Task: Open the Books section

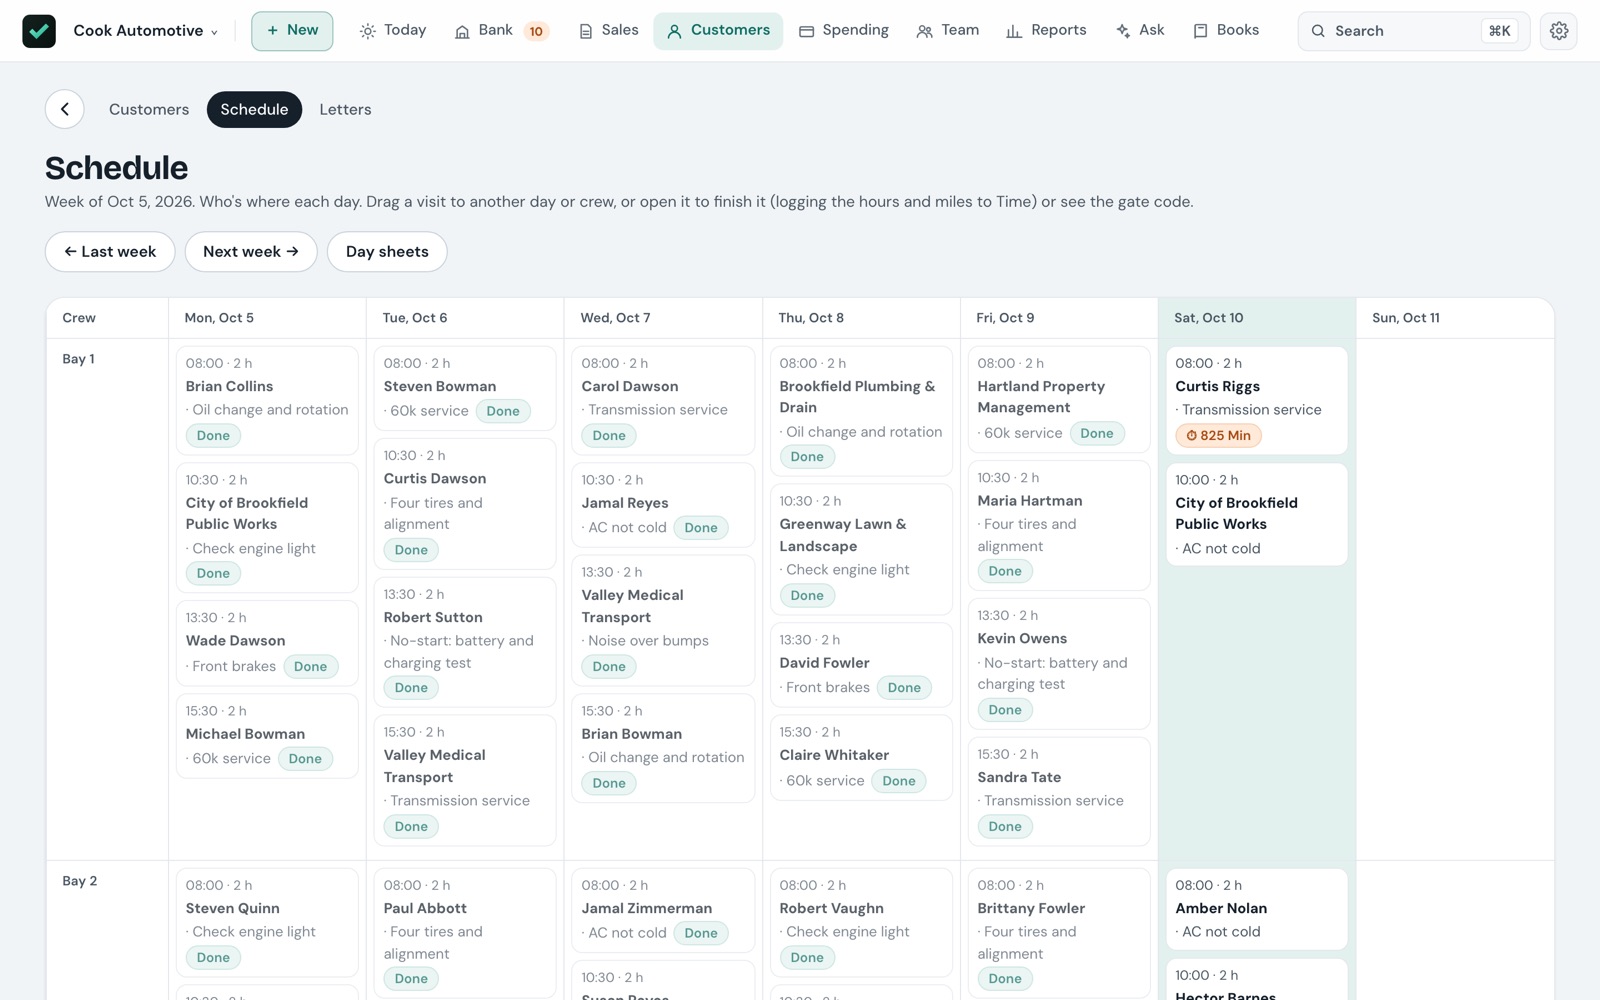Action: (1226, 31)
